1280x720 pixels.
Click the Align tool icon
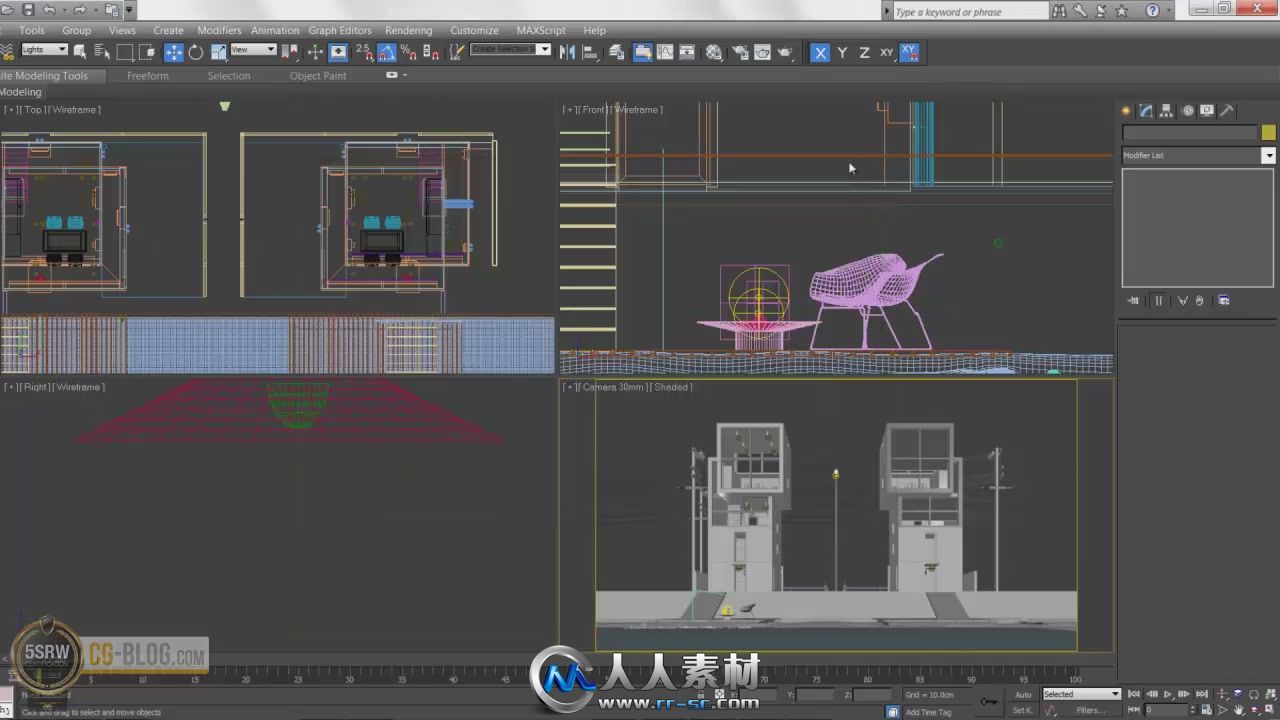[x=590, y=52]
